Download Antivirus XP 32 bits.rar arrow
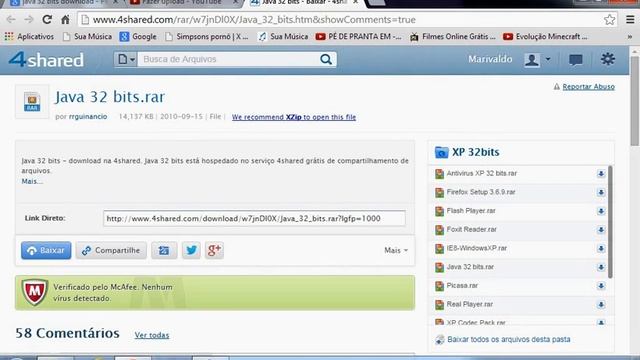This screenshot has height=360, width=640. click(x=601, y=174)
